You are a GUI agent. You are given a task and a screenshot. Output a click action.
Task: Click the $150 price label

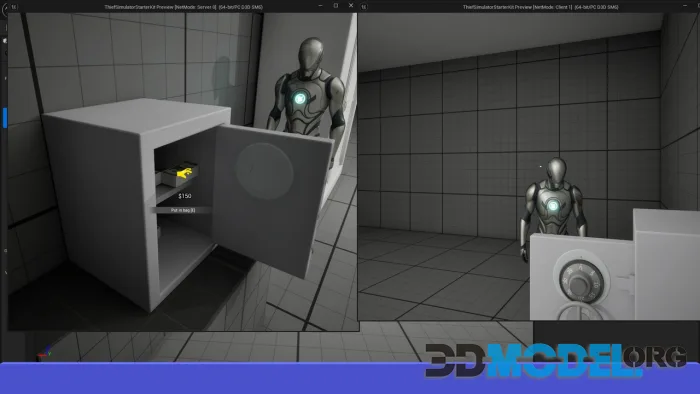(x=184, y=196)
